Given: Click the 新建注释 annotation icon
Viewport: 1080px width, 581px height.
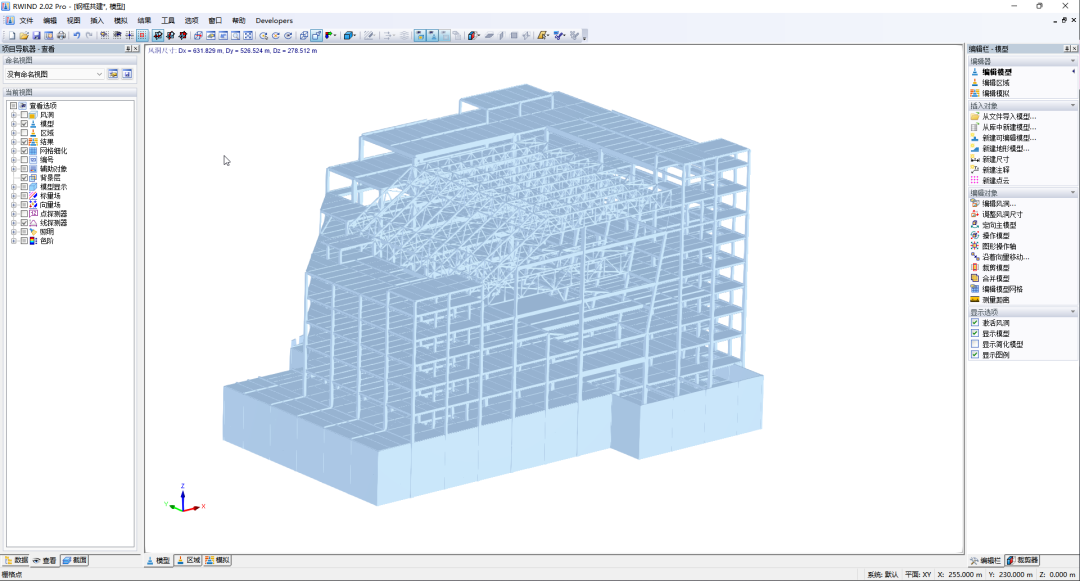Looking at the screenshot, I should [975, 169].
